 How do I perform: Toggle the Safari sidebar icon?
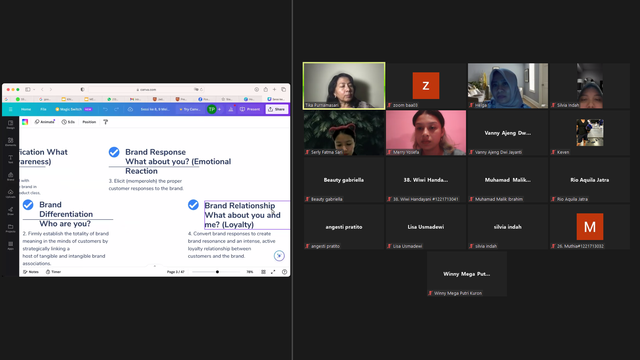(x=28, y=89)
